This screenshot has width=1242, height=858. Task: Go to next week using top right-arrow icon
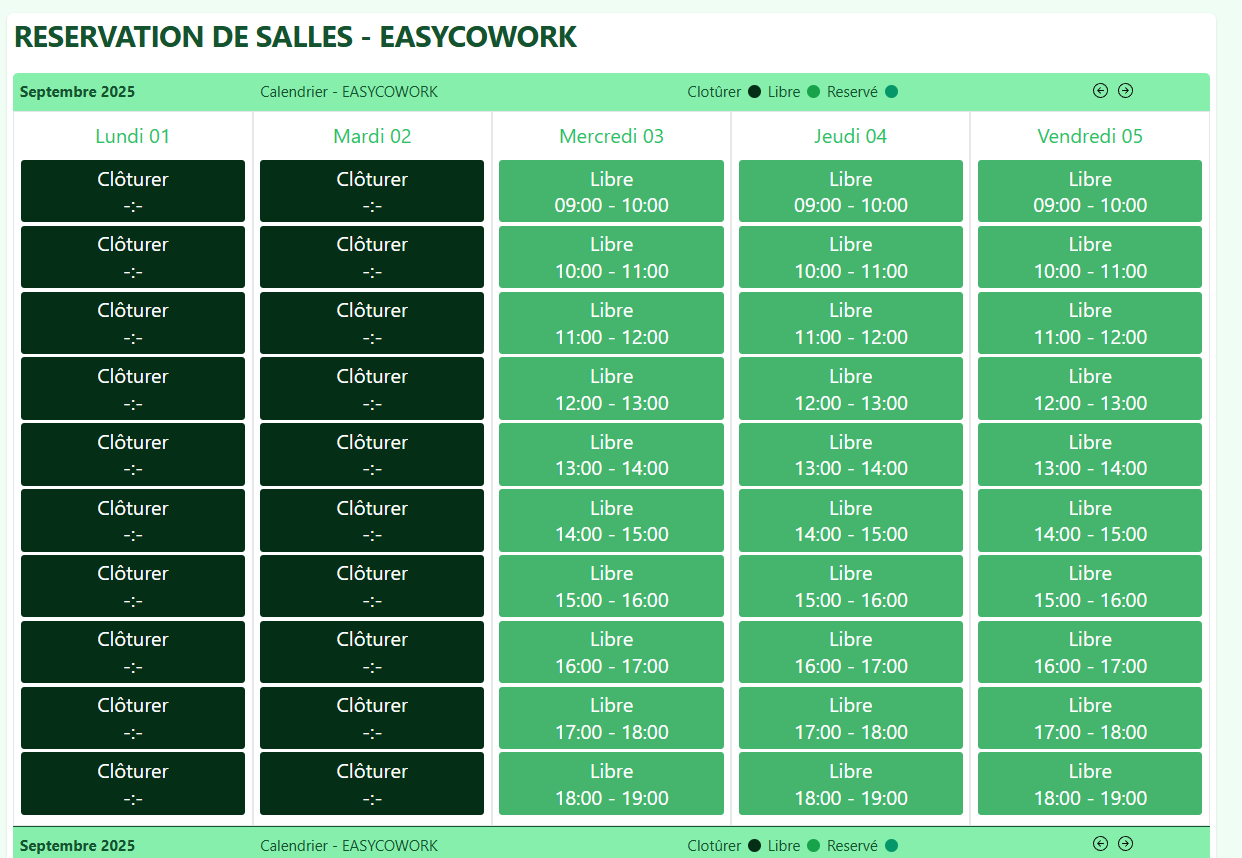1125,91
